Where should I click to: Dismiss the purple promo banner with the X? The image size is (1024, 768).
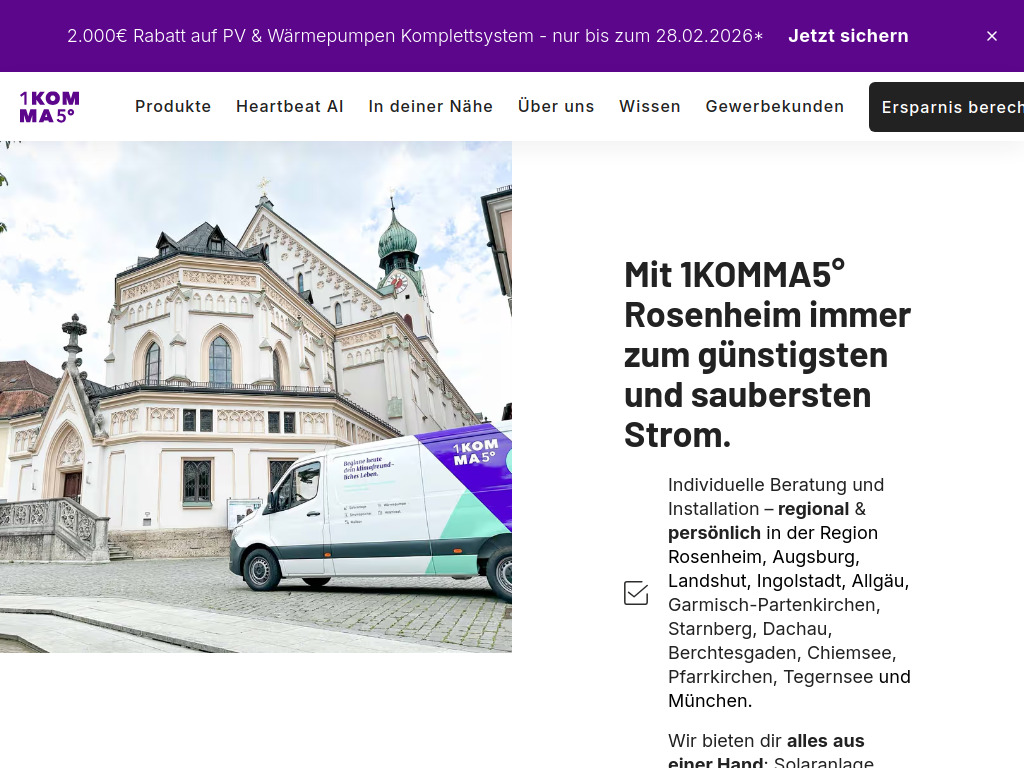[991, 36]
